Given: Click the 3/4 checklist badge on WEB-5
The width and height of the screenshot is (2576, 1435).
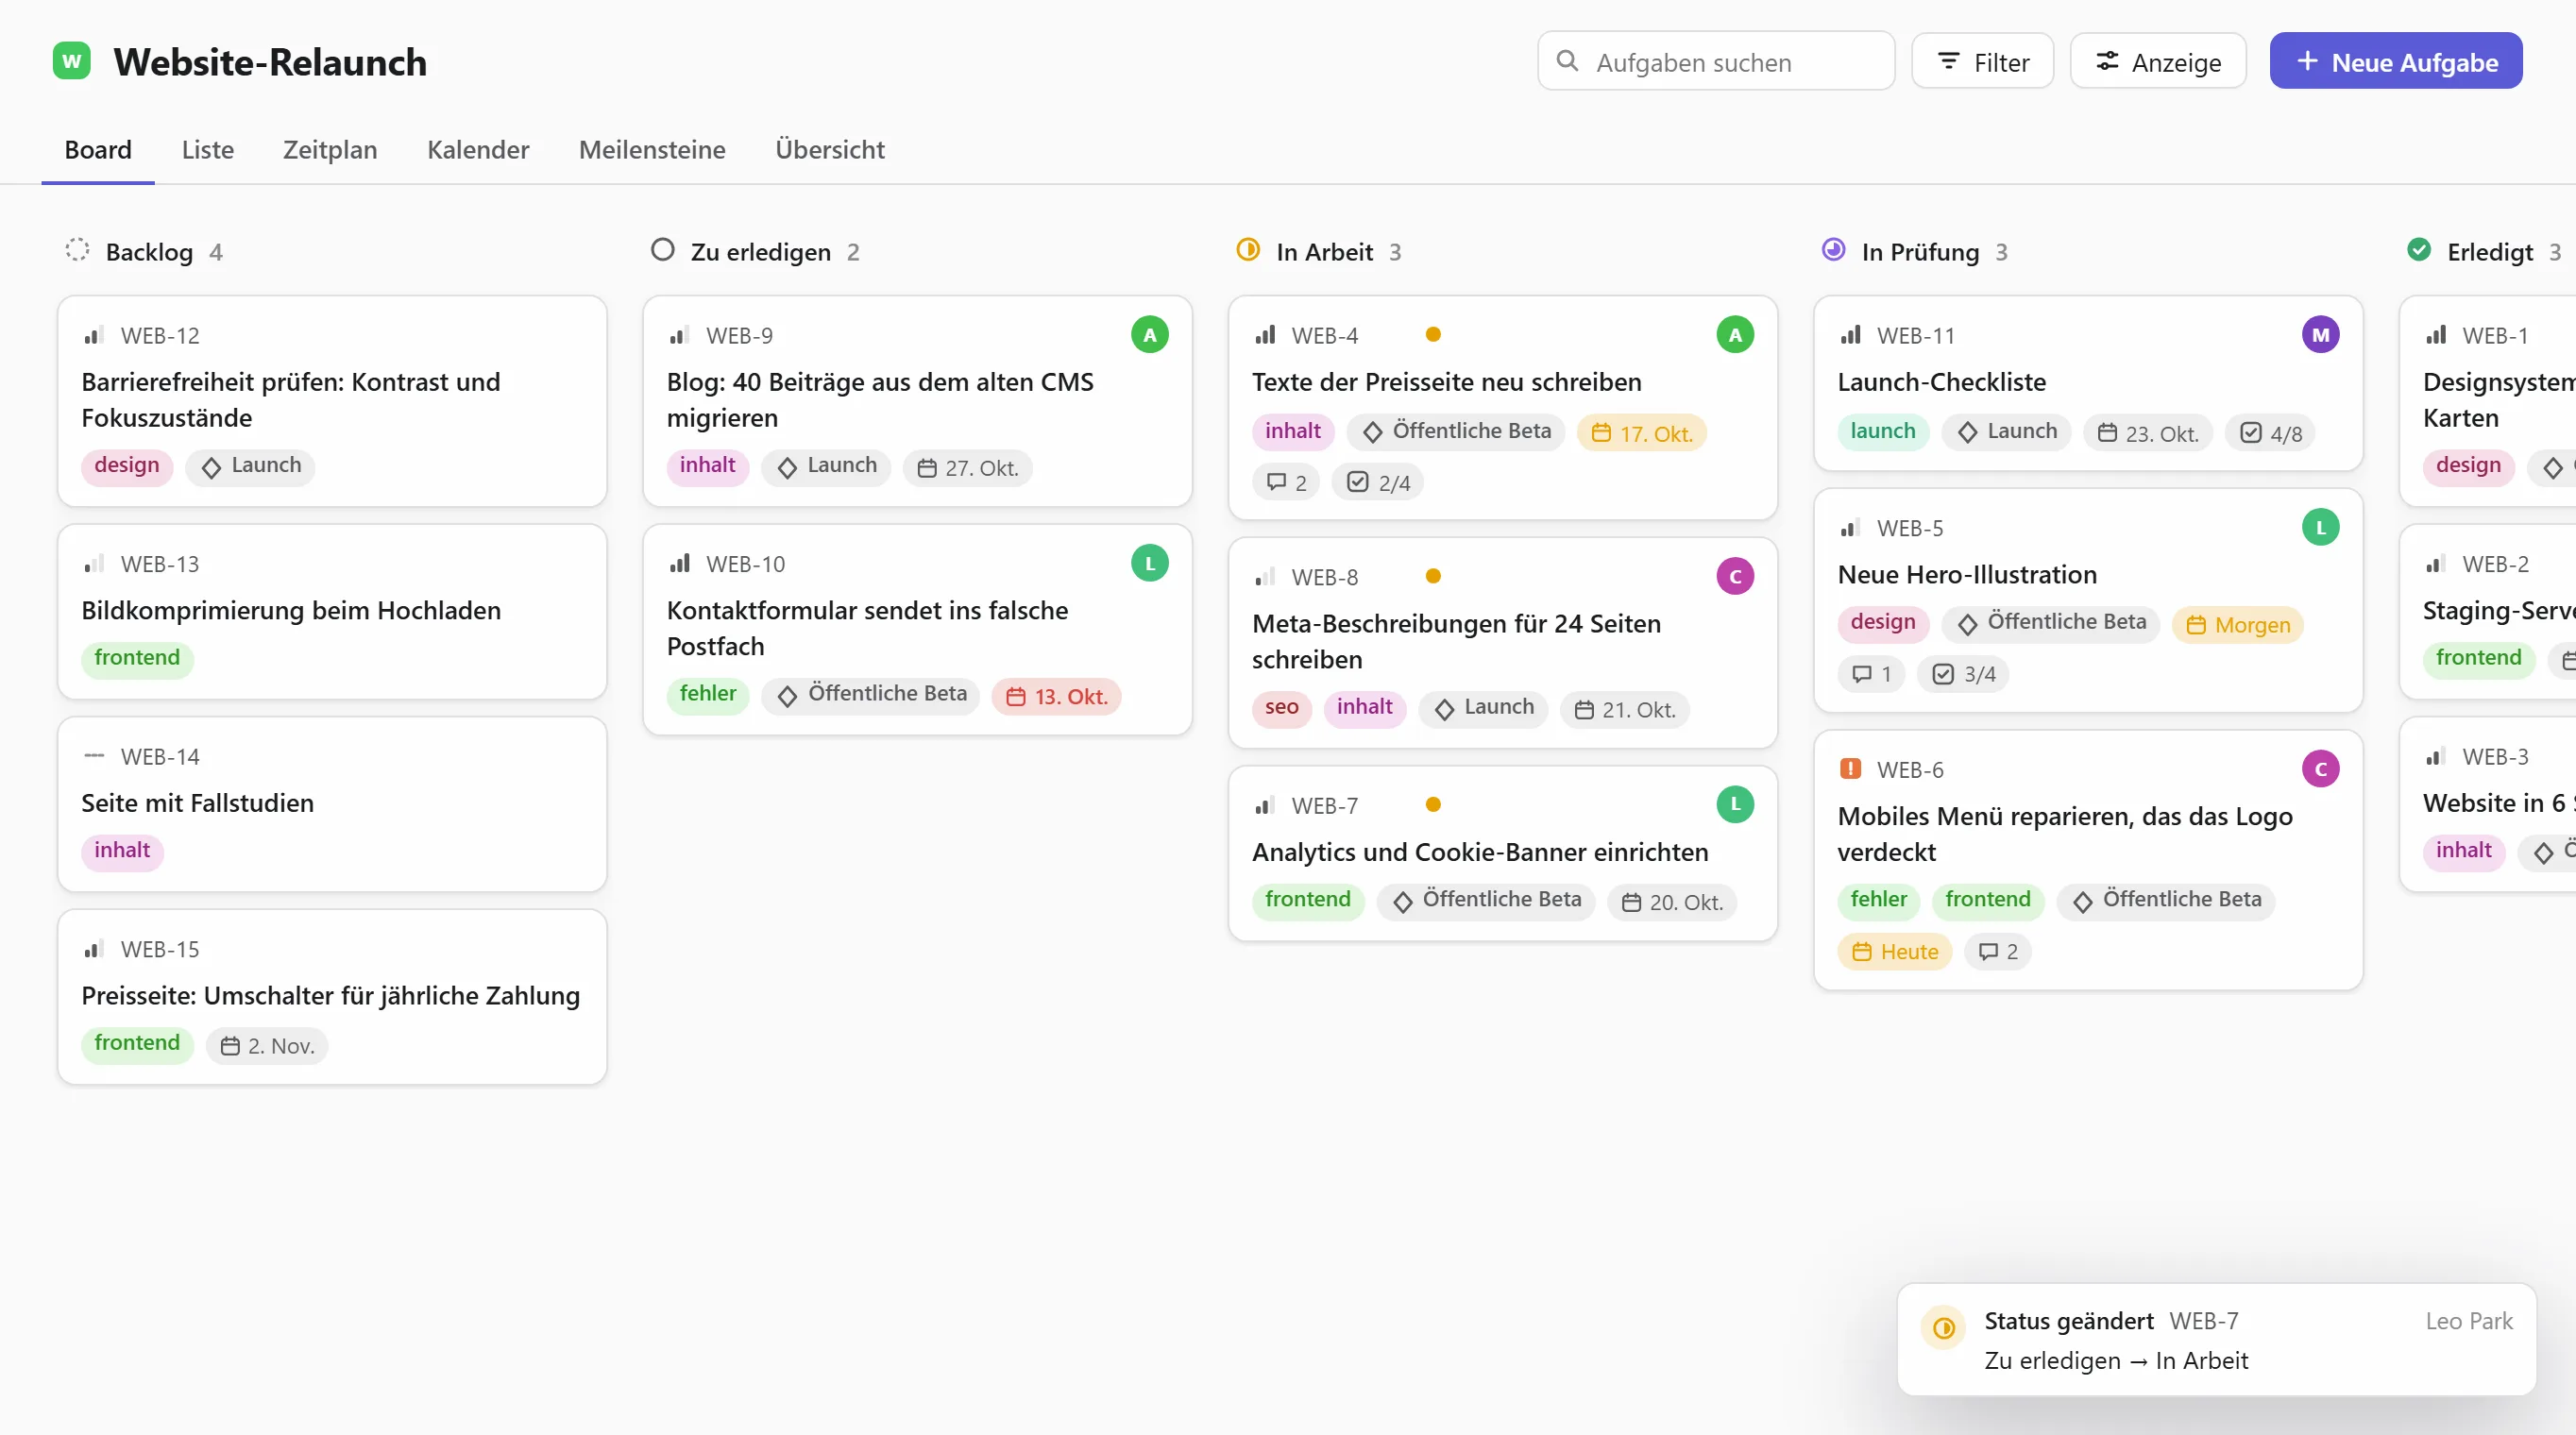Looking at the screenshot, I should pyautogui.click(x=1963, y=674).
